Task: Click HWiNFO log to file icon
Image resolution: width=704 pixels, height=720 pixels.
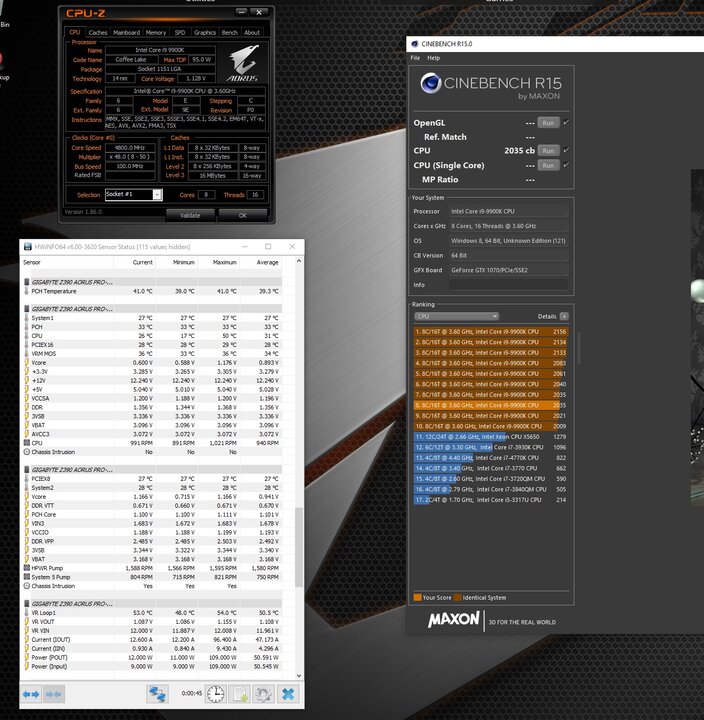Action: coord(240,694)
